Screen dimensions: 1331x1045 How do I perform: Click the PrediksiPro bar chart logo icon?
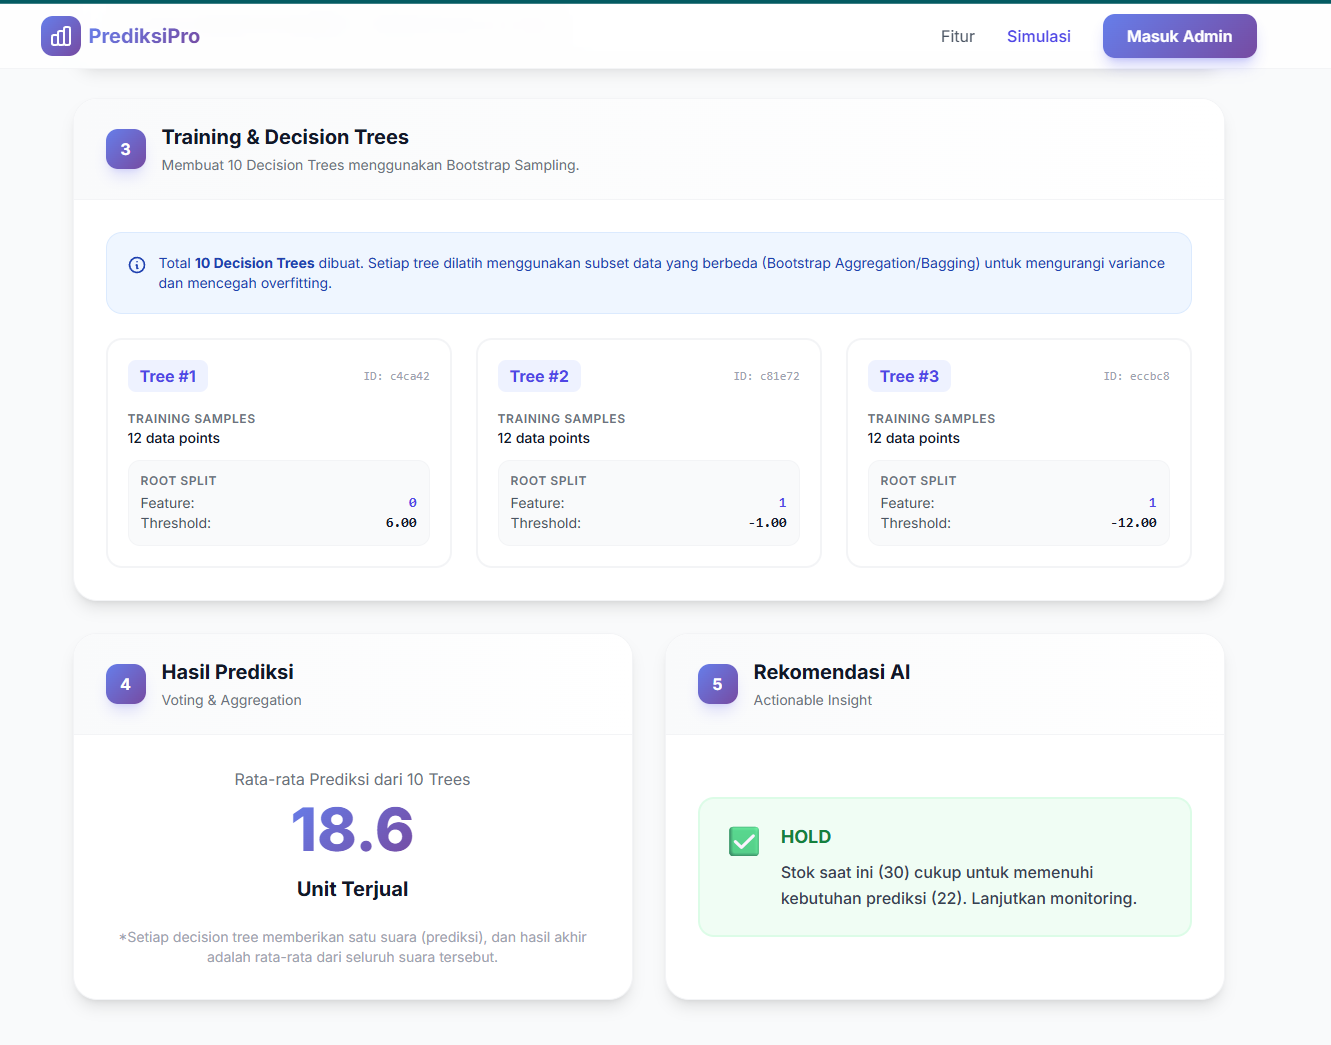61,36
